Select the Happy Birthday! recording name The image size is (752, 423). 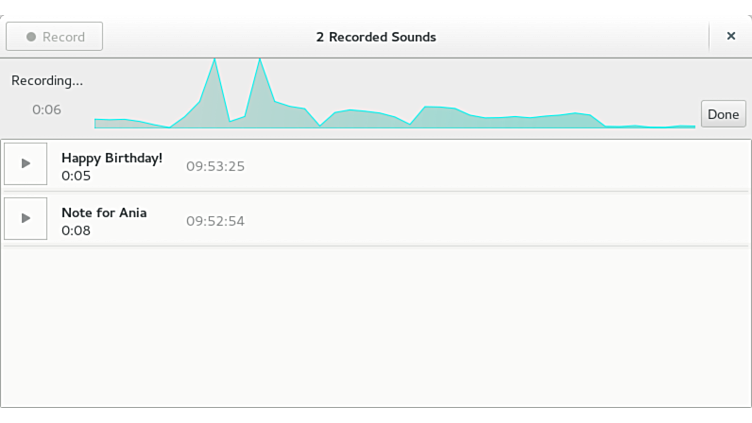tap(112, 158)
